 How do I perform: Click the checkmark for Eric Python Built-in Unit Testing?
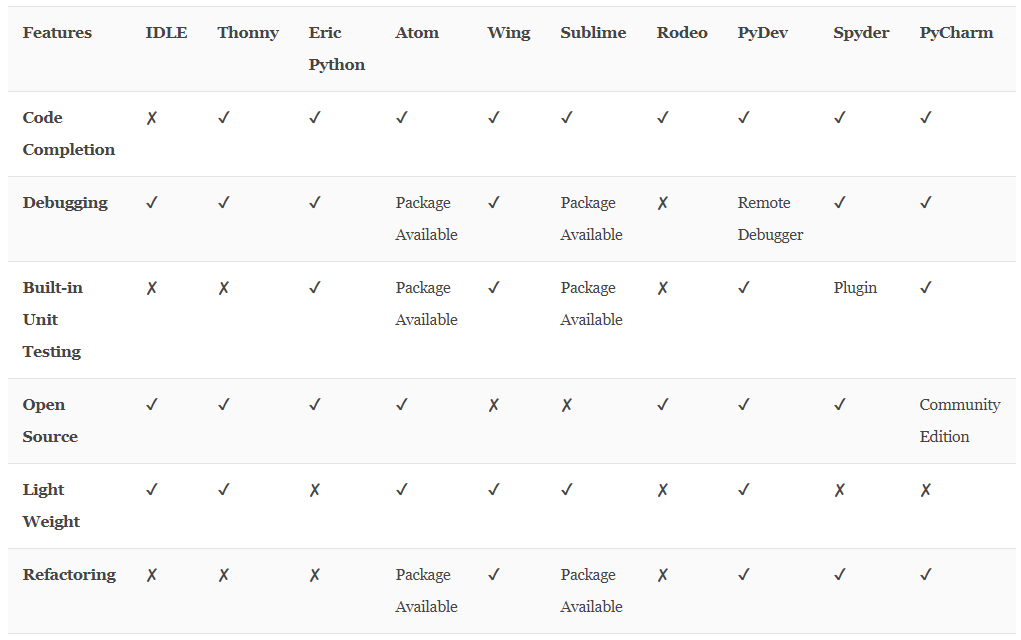[x=315, y=287]
